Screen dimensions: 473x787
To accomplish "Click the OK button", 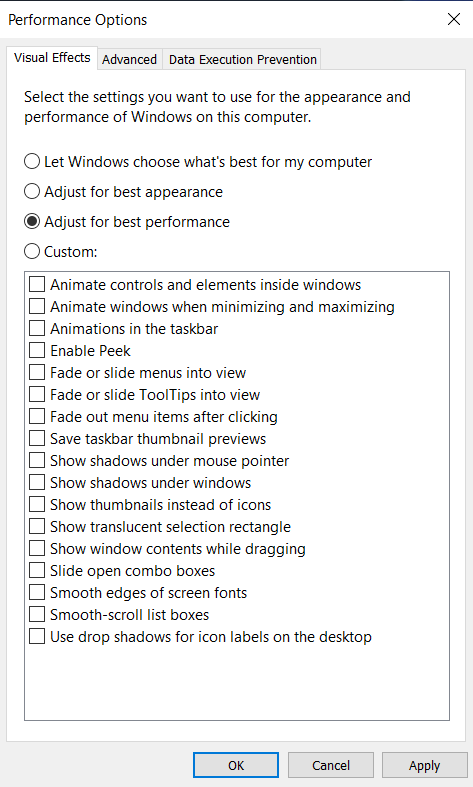I will click(x=236, y=765).
